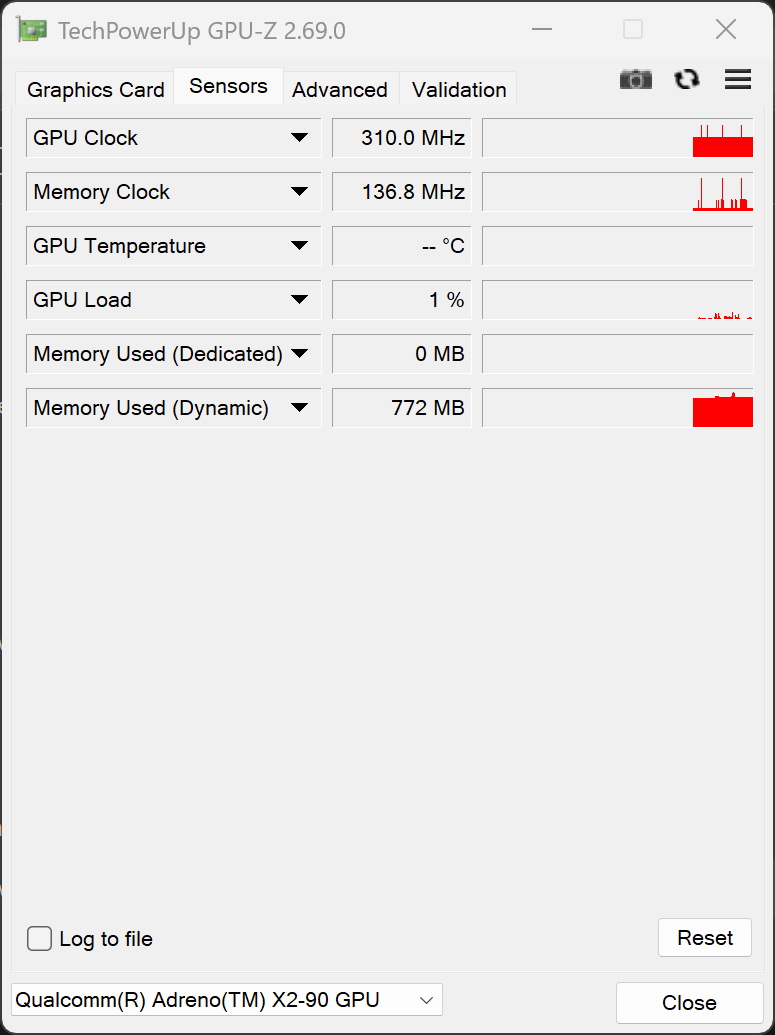This screenshot has width=775, height=1035.
Task: Click the Memory Used (Dynamic) graph
Action: pos(617,408)
